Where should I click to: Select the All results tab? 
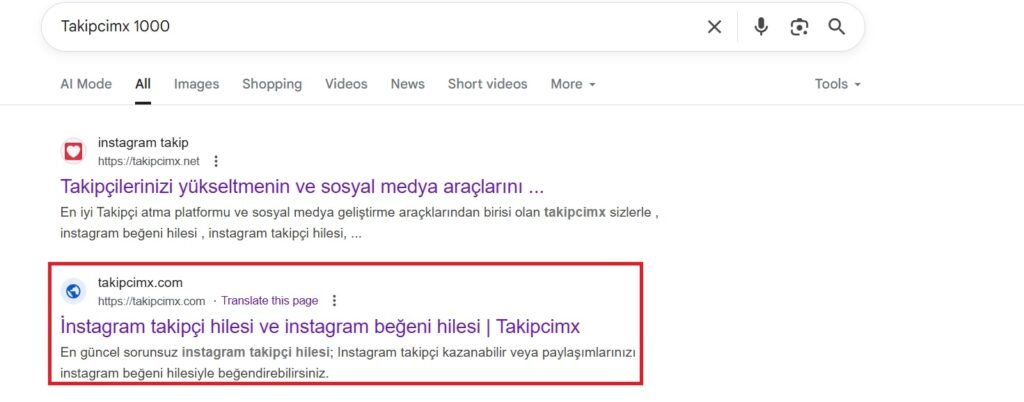click(x=143, y=84)
